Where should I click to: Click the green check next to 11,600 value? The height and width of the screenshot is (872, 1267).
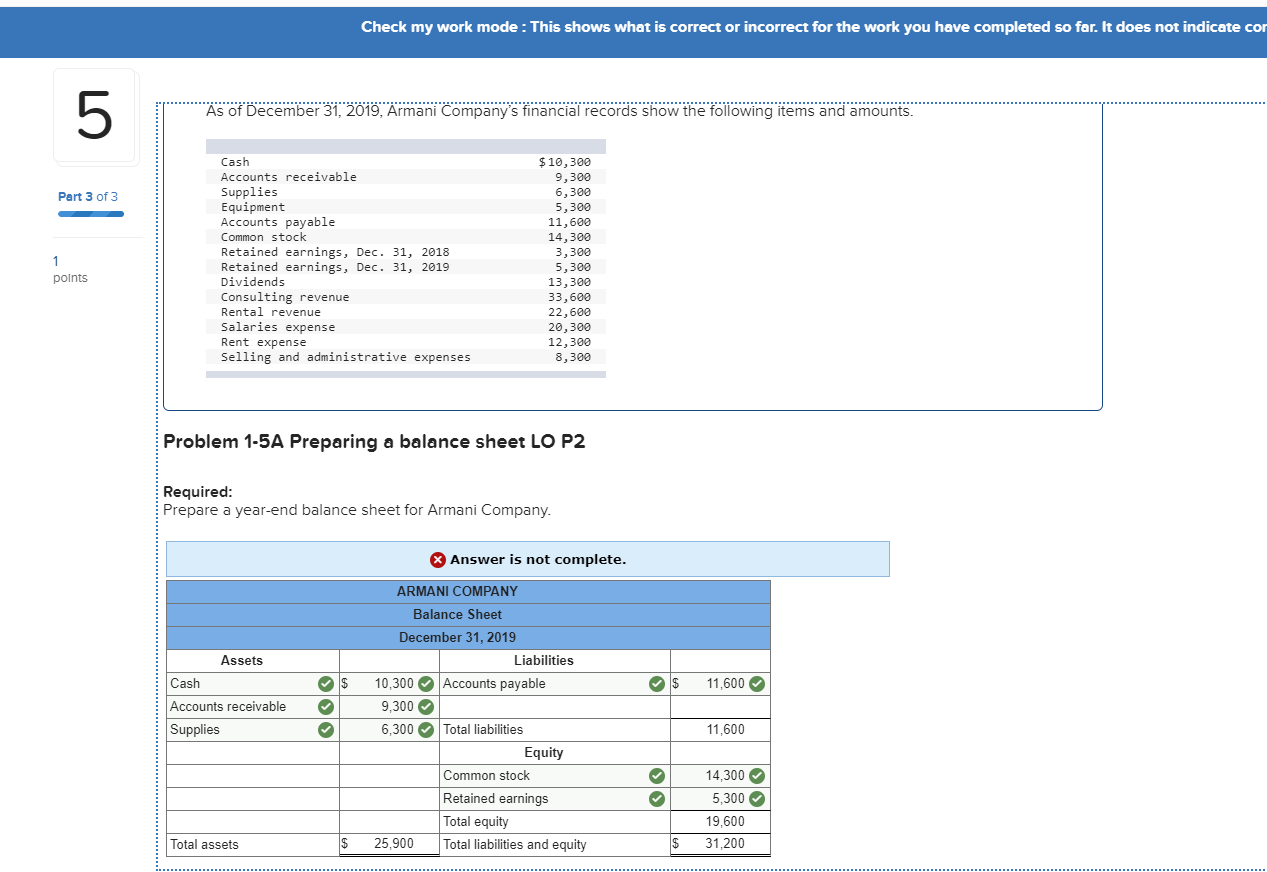click(x=756, y=684)
